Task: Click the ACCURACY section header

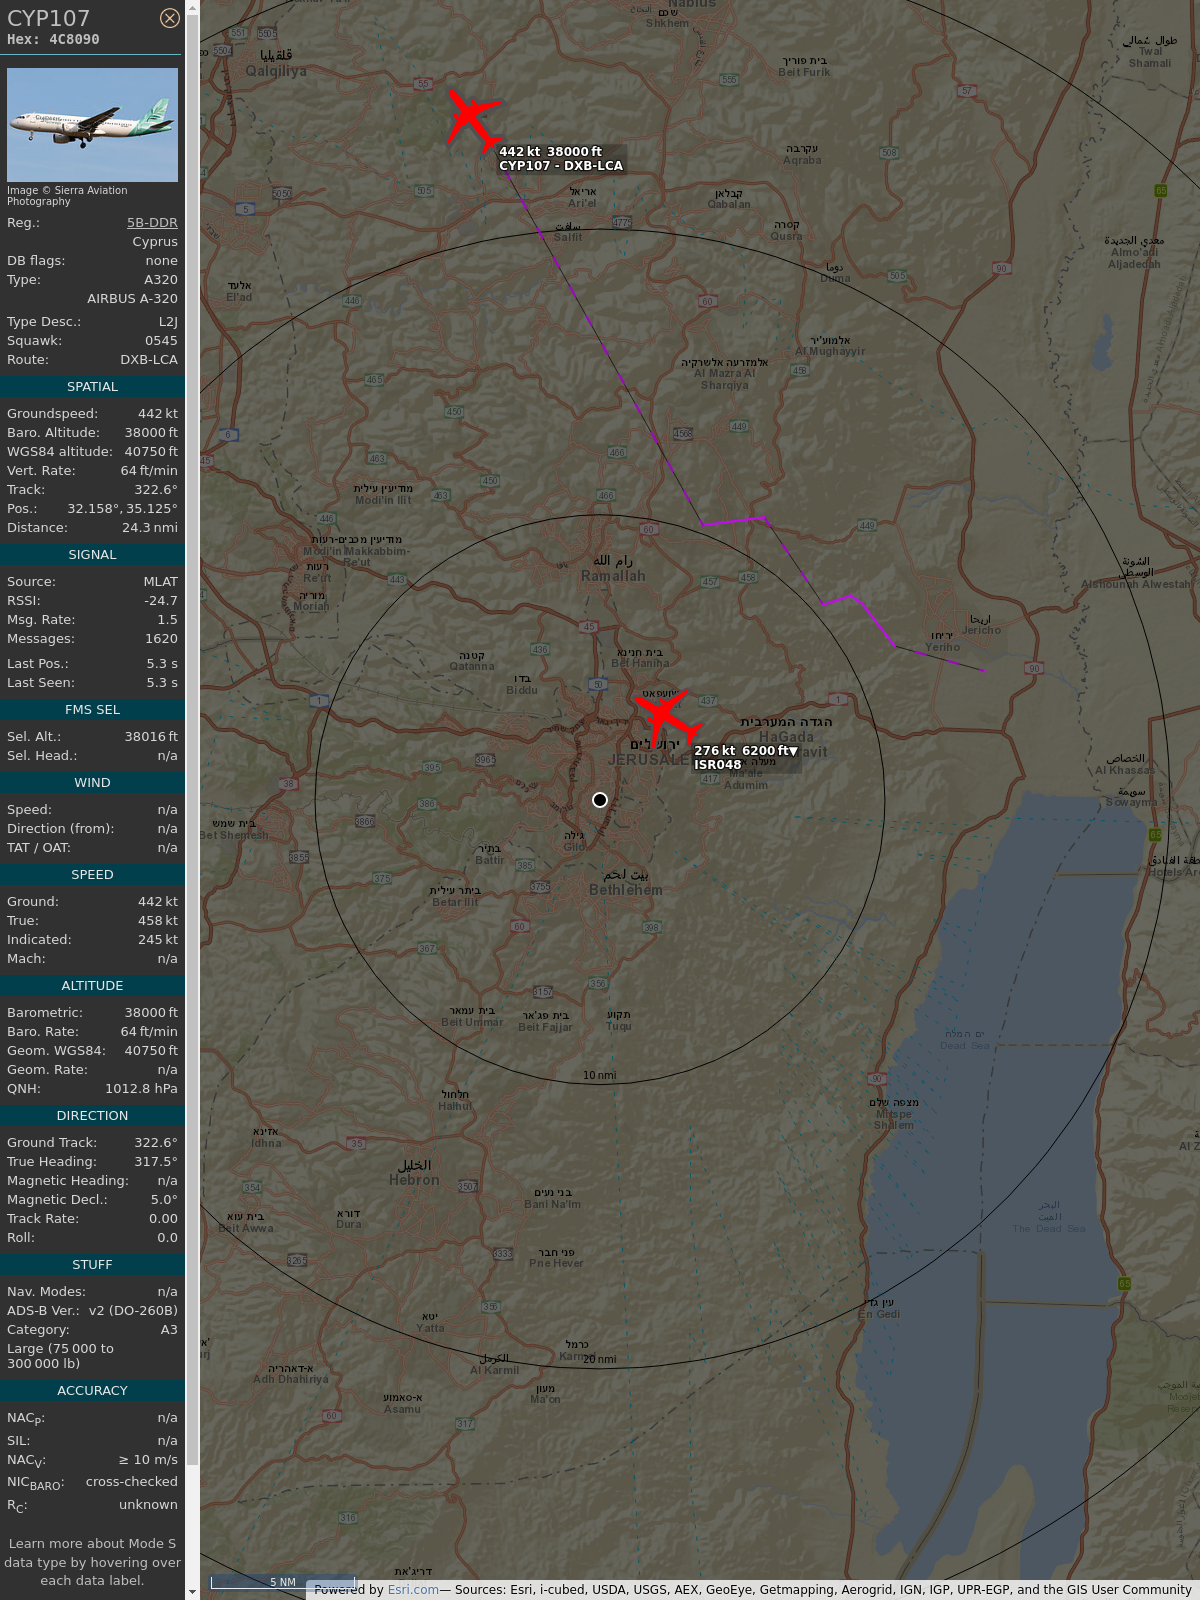Action: (92, 1391)
